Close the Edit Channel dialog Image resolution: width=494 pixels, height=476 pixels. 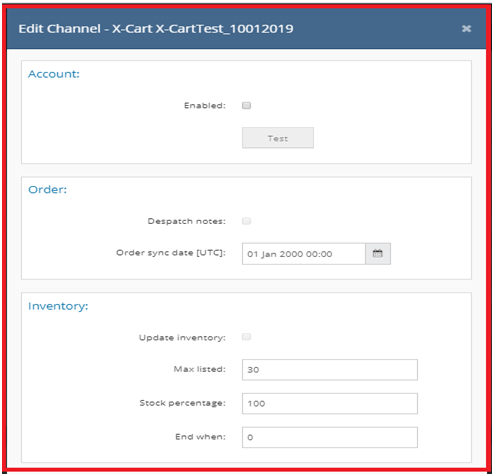pos(466,29)
